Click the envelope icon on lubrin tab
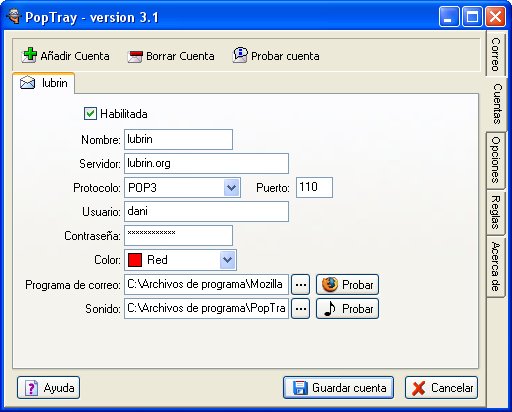Viewport: 512px width, 412px height. (x=27, y=83)
